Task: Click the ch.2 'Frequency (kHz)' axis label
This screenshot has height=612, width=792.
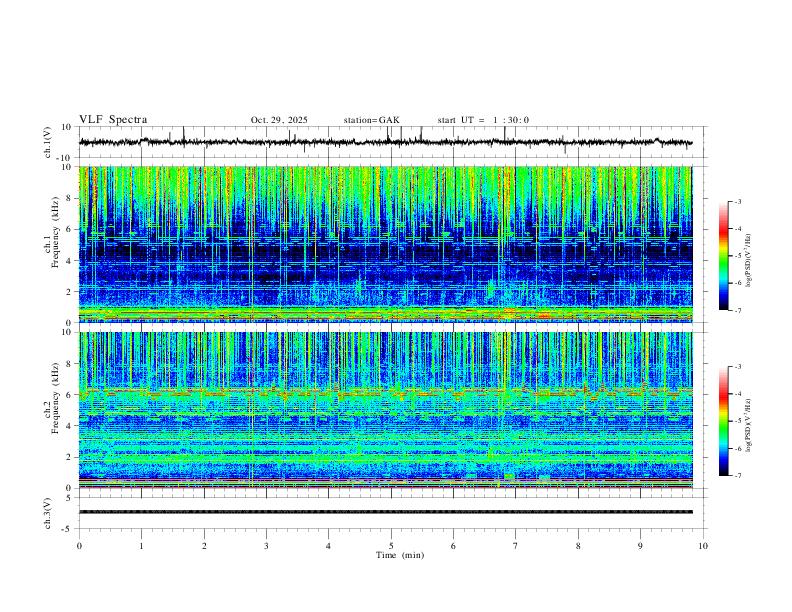Action: [56, 398]
